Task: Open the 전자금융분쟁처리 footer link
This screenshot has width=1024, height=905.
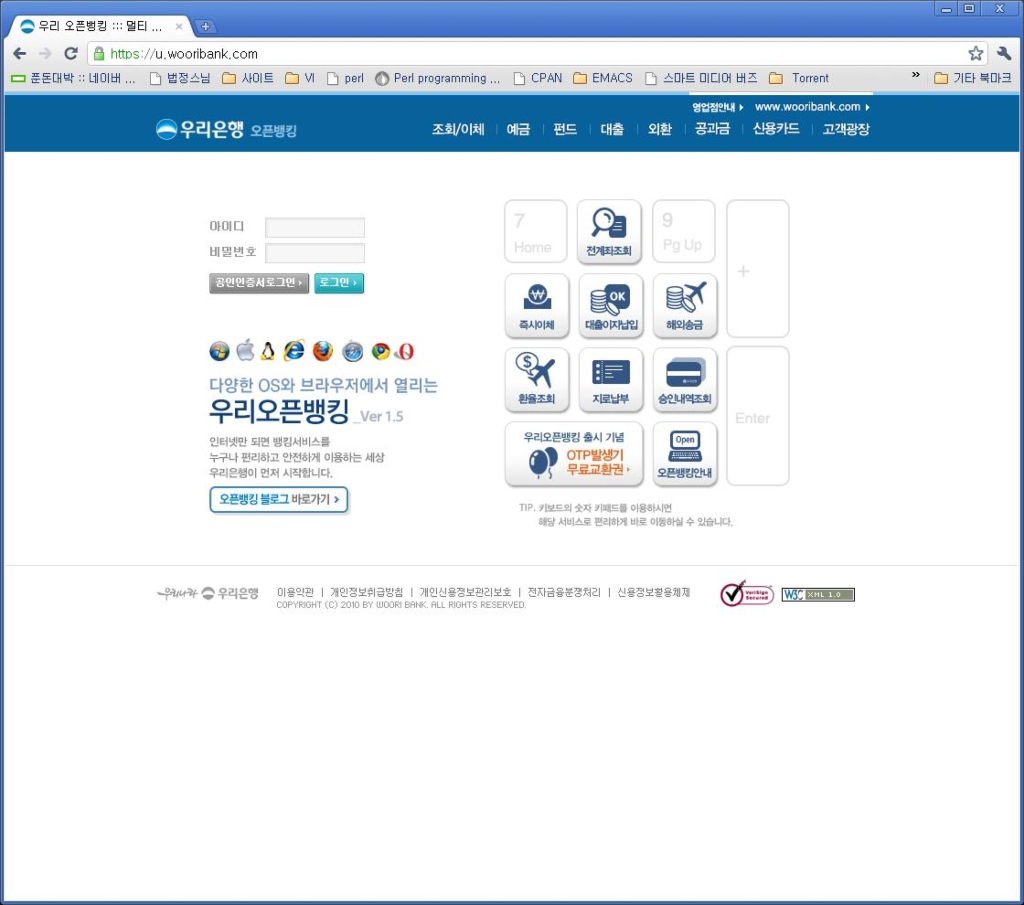Action: [564, 592]
